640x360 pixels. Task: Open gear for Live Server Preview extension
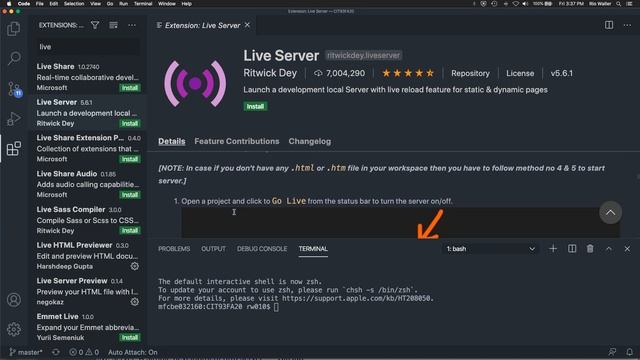[x=134, y=302]
